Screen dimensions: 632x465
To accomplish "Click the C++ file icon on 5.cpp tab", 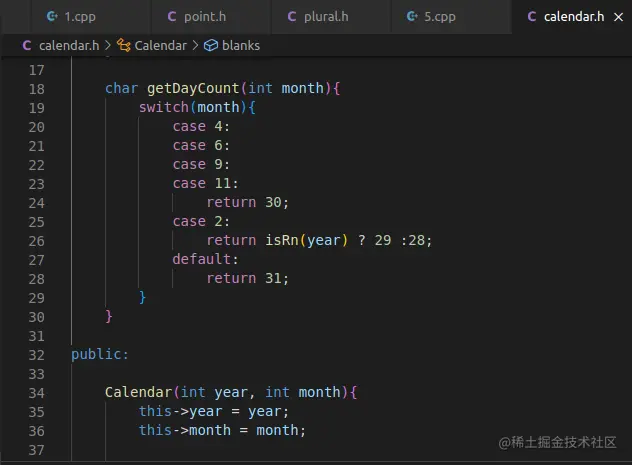I will pyautogui.click(x=412, y=17).
